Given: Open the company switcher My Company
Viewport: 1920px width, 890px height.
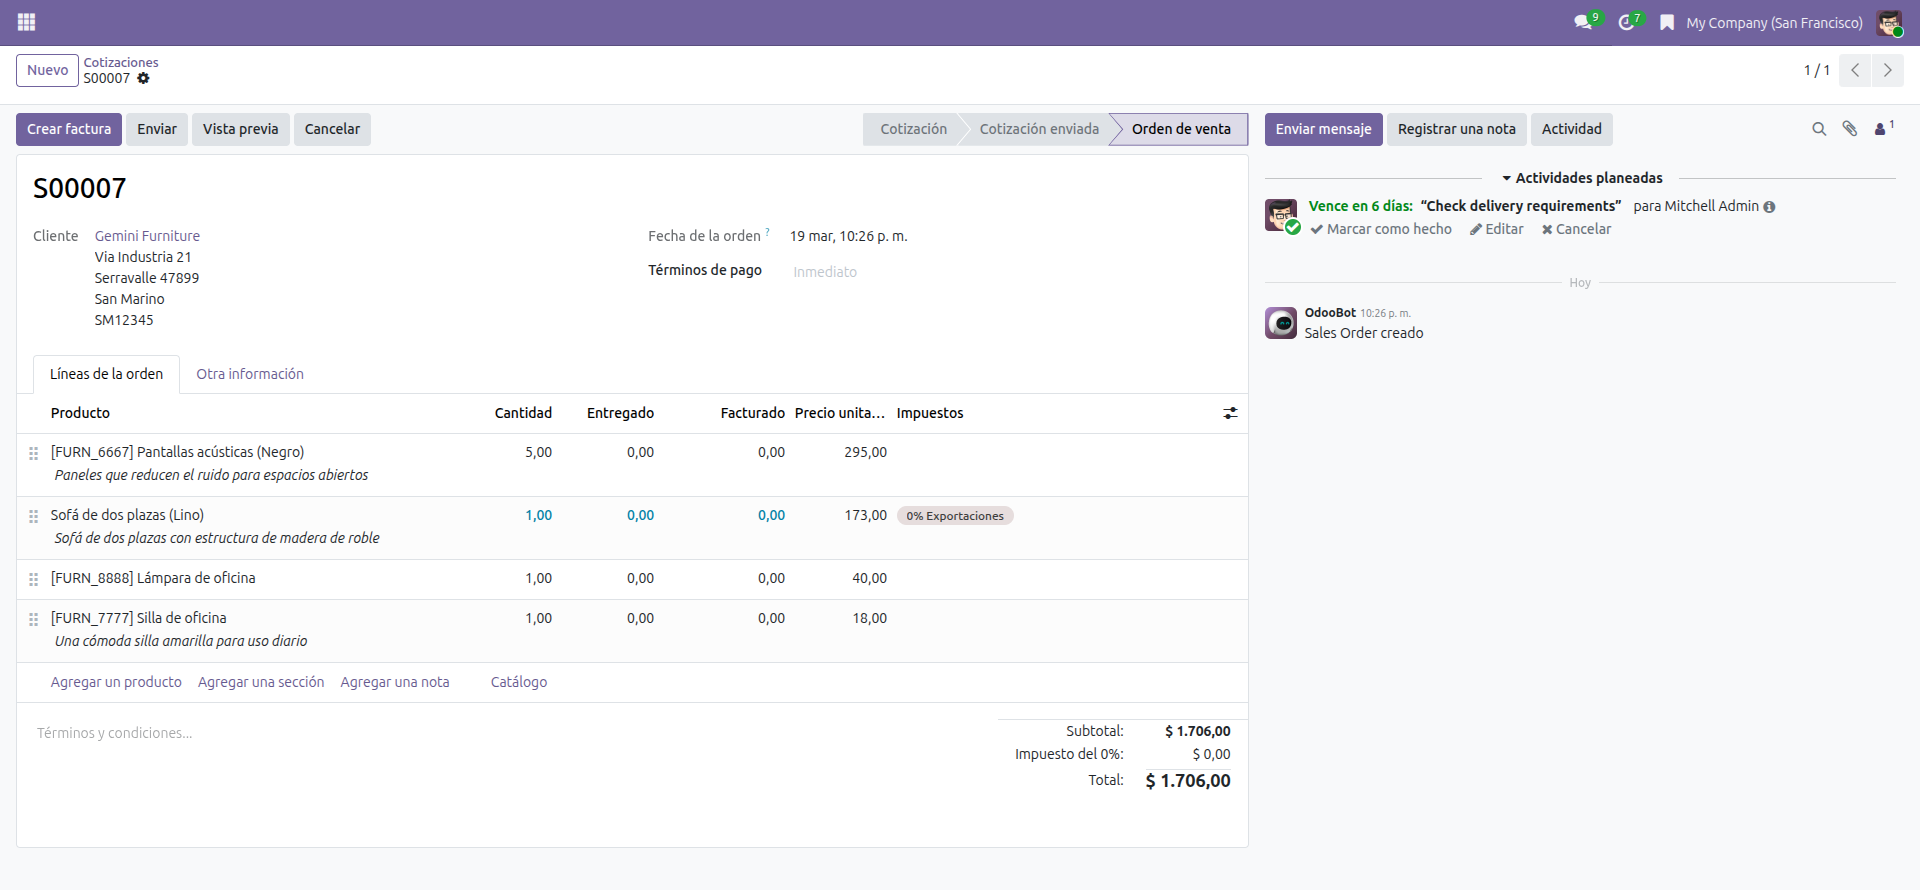Looking at the screenshot, I should pos(1773,22).
